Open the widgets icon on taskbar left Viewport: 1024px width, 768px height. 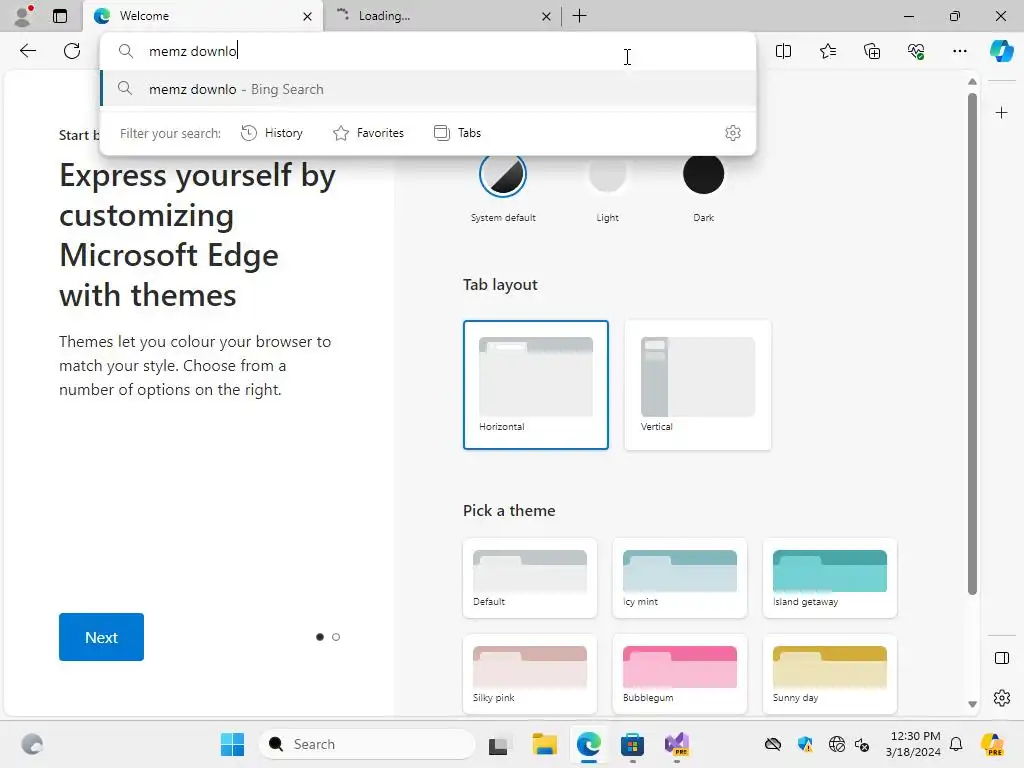pos(32,744)
